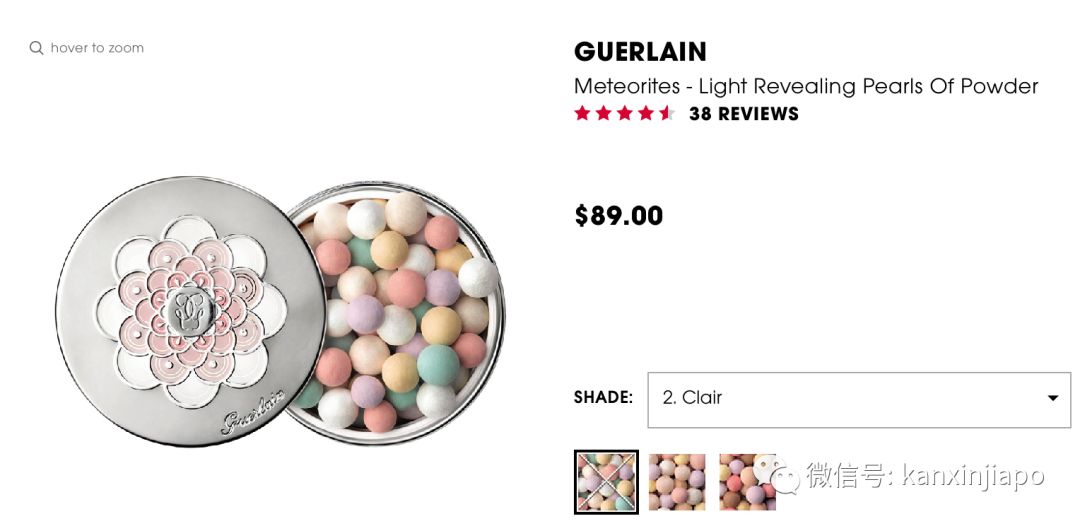Viewport: 1080px width, 526px height.
Task: Select the first crossed-out shade swatch
Action: tap(606, 482)
